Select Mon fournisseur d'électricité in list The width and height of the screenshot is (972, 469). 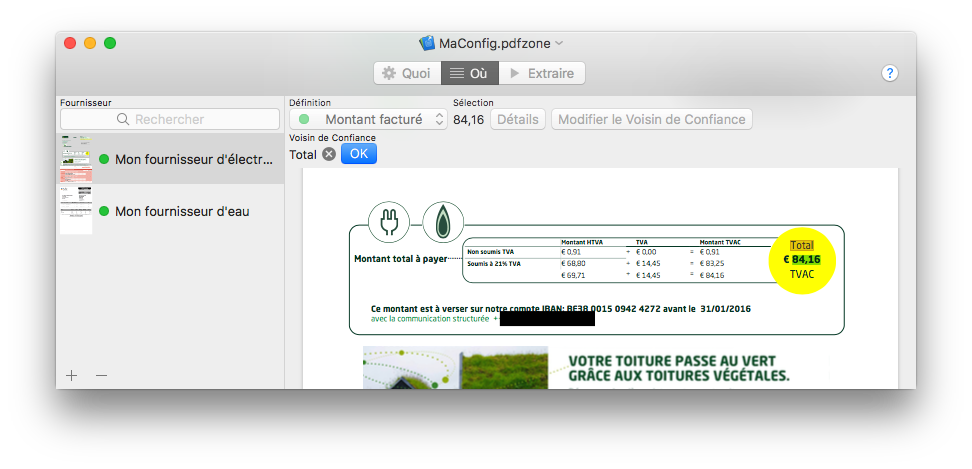[x=181, y=159]
